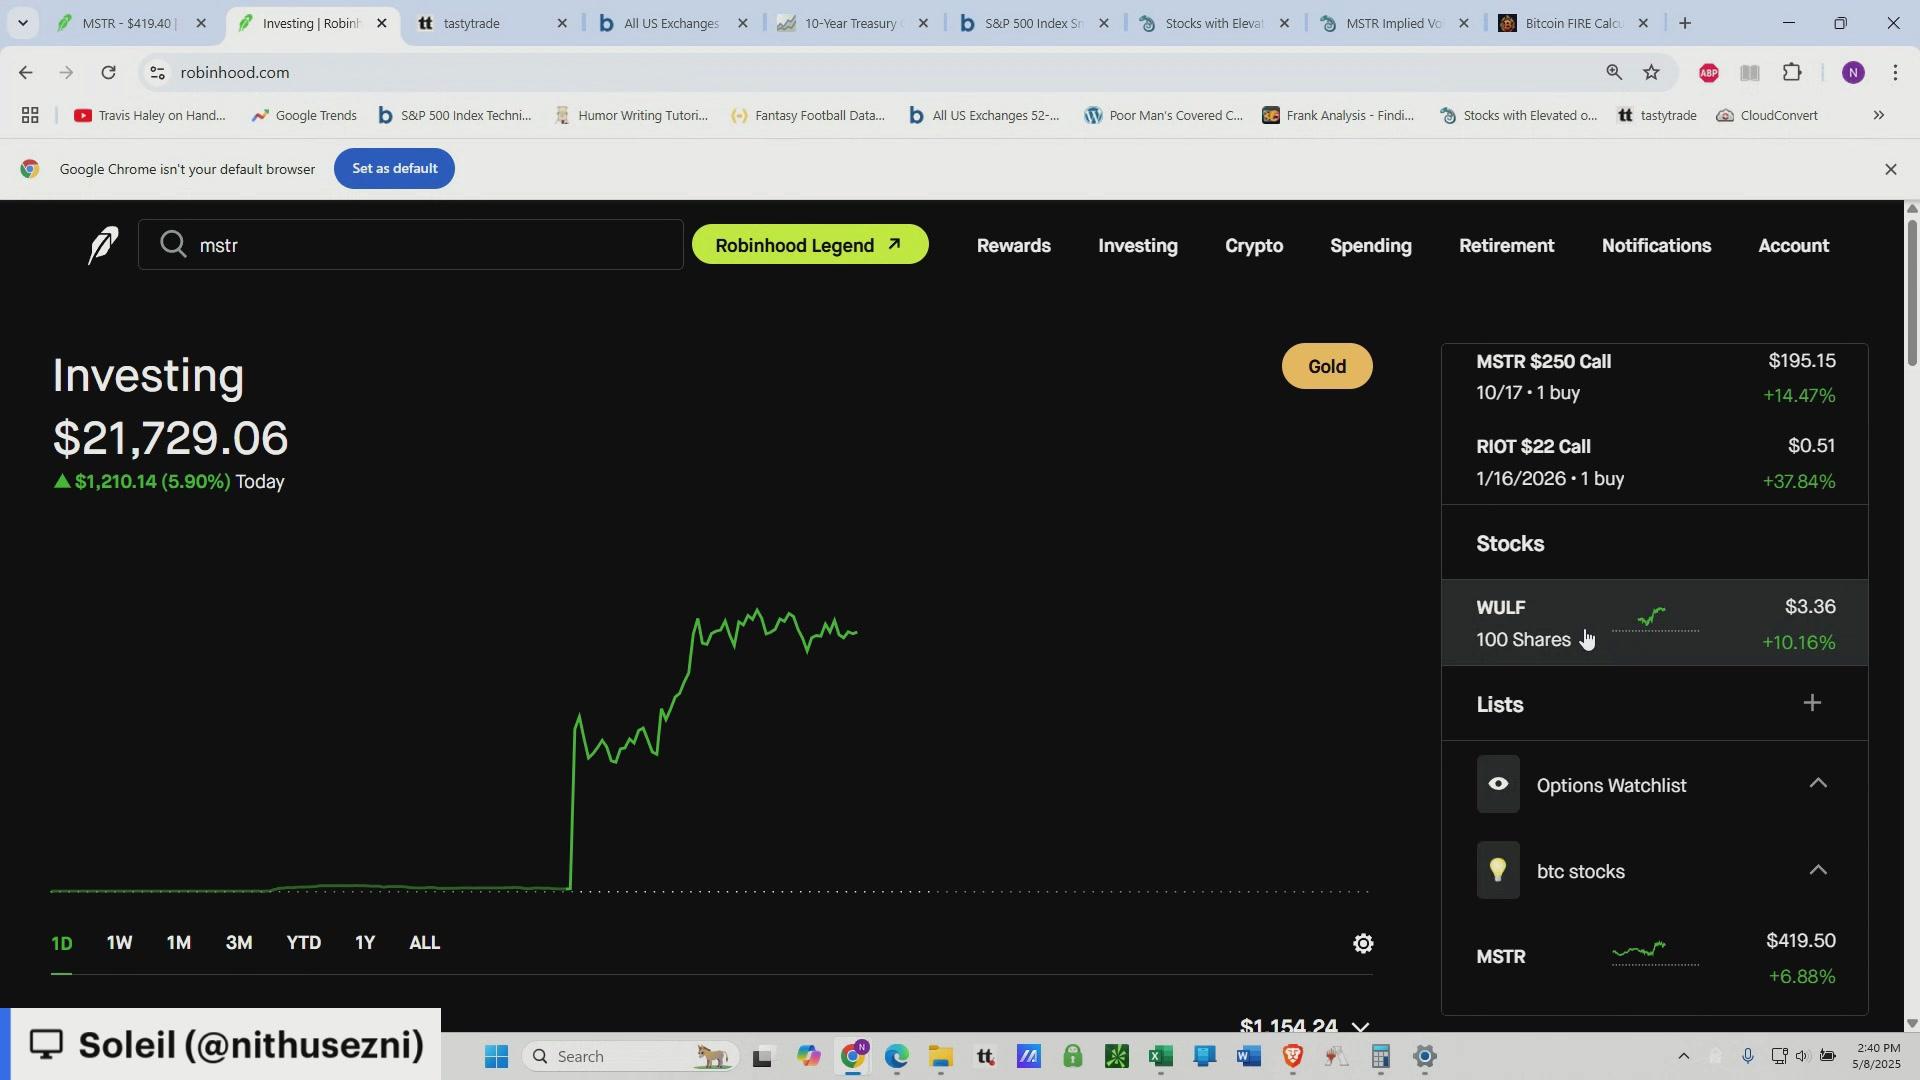Image resolution: width=1920 pixels, height=1080 pixels.
Task: Show hidden system tray icons
Action: click(1683, 1056)
